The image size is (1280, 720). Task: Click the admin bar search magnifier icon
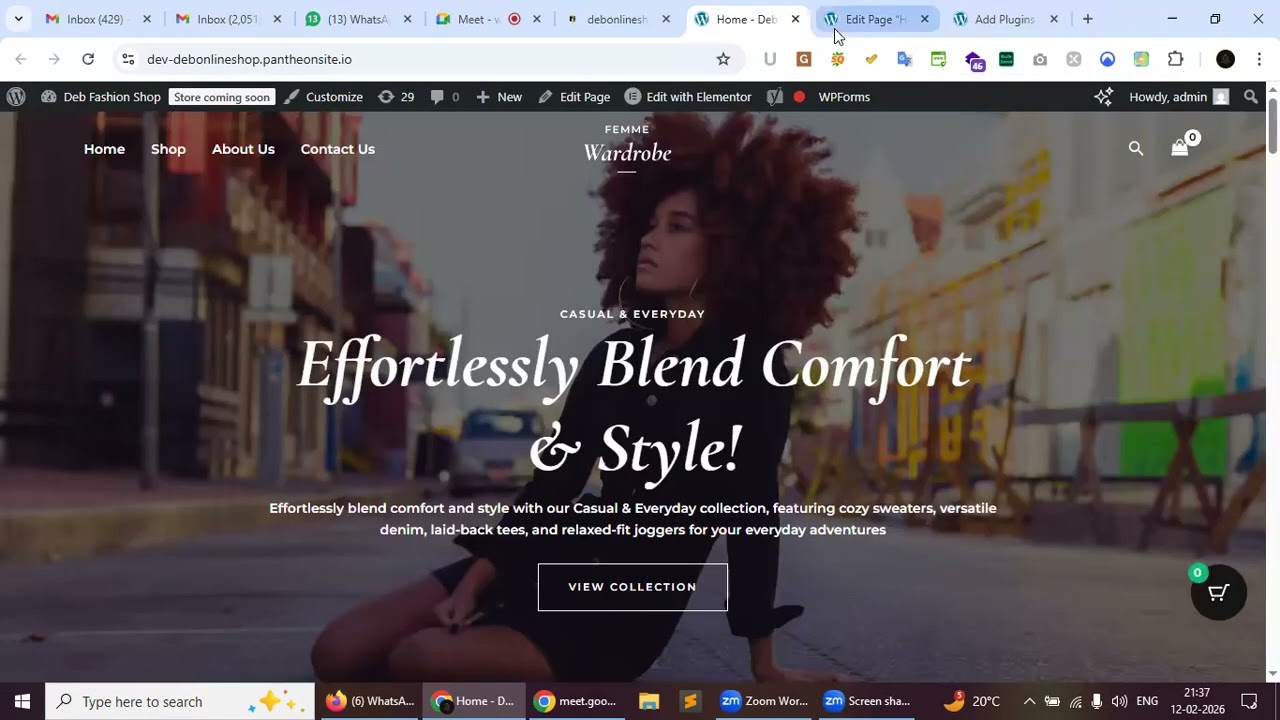point(1251,97)
